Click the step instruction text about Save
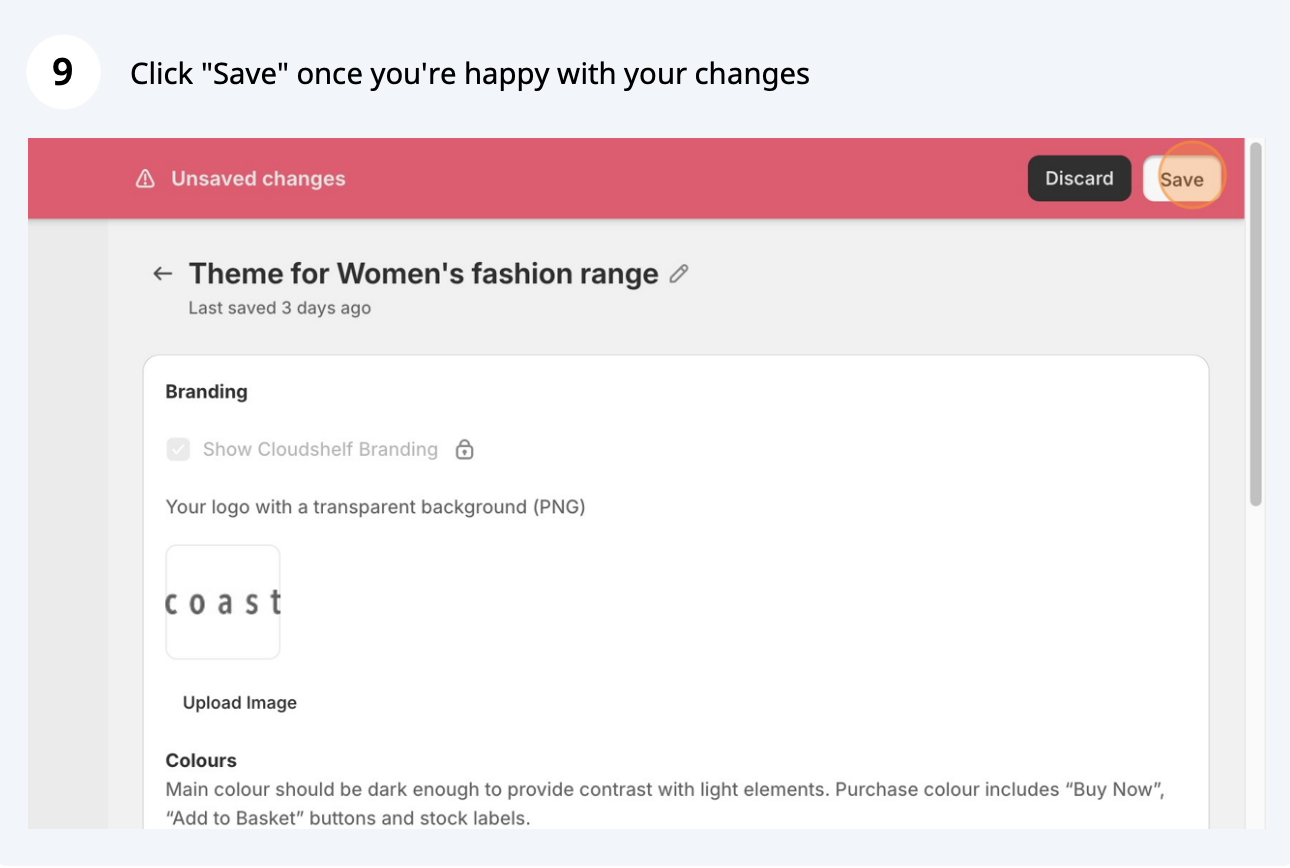The height and width of the screenshot is (868, 1290). (x=470, y=73)
